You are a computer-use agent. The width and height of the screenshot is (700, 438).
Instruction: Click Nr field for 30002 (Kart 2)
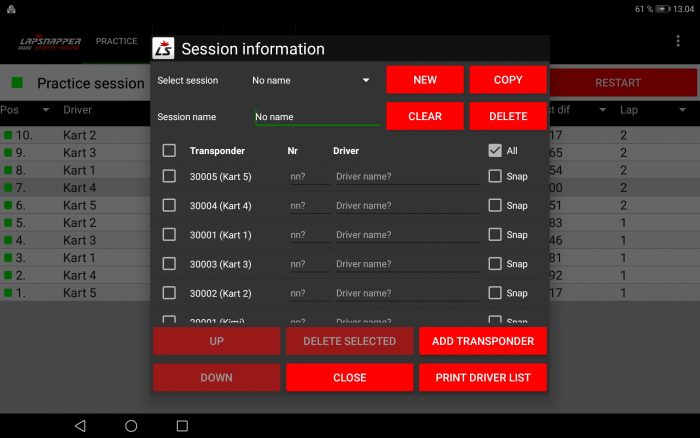(x=309, y=293)
